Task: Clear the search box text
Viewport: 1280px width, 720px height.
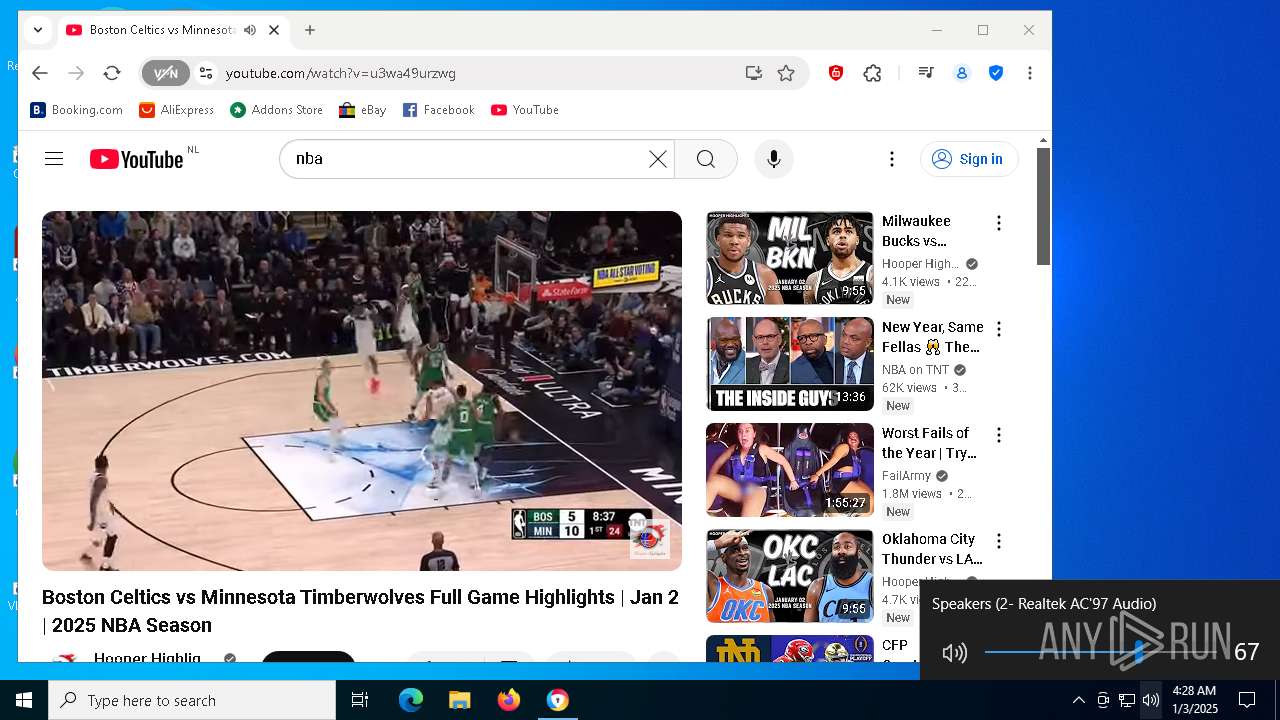Action: (657, 159)
